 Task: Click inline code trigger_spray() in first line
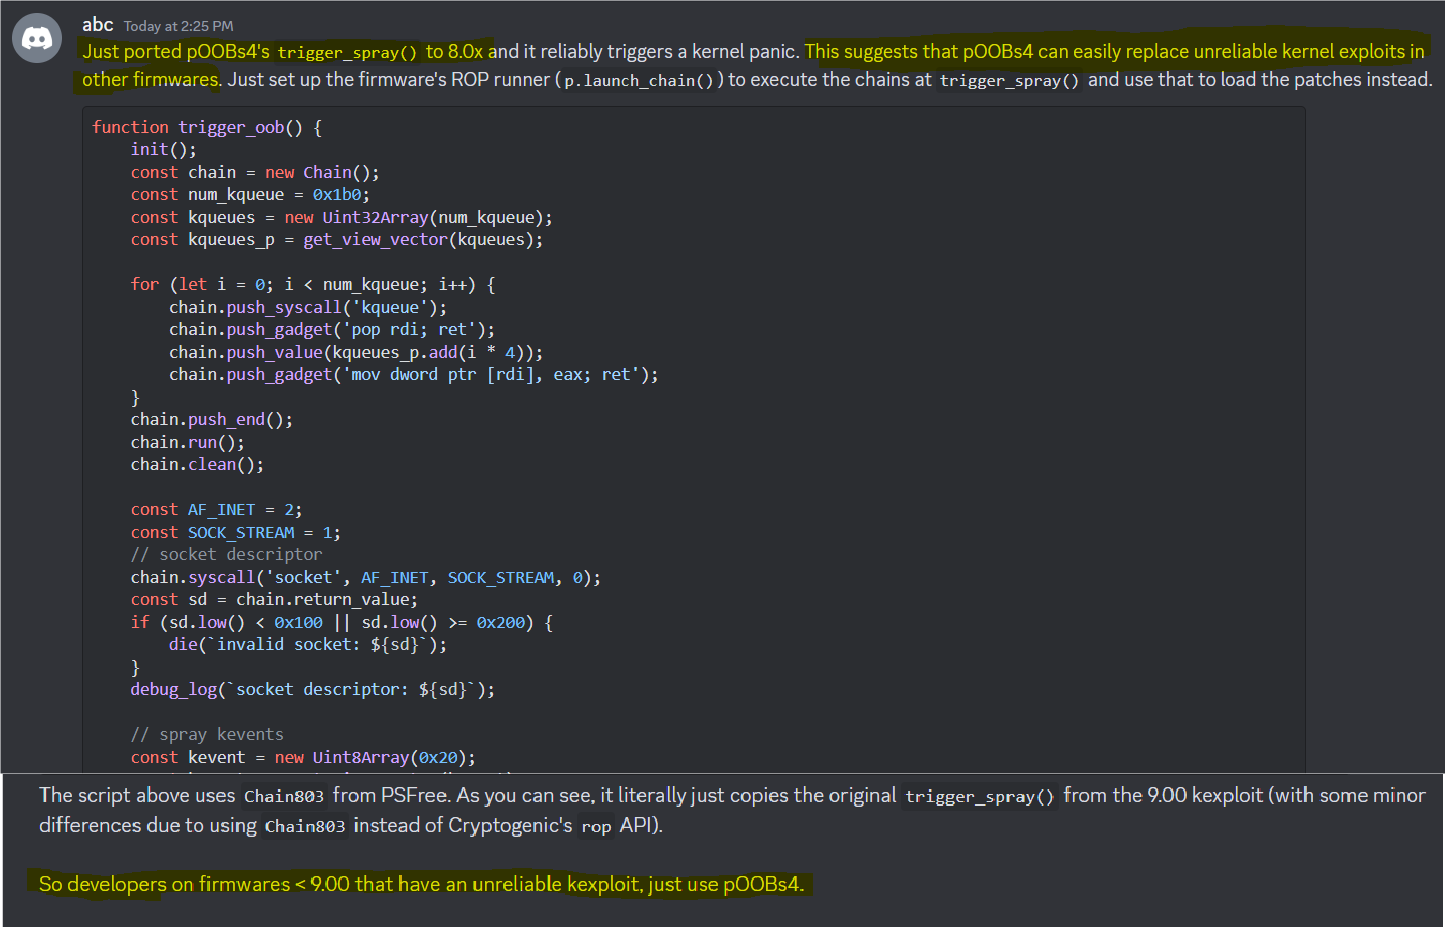347,52
